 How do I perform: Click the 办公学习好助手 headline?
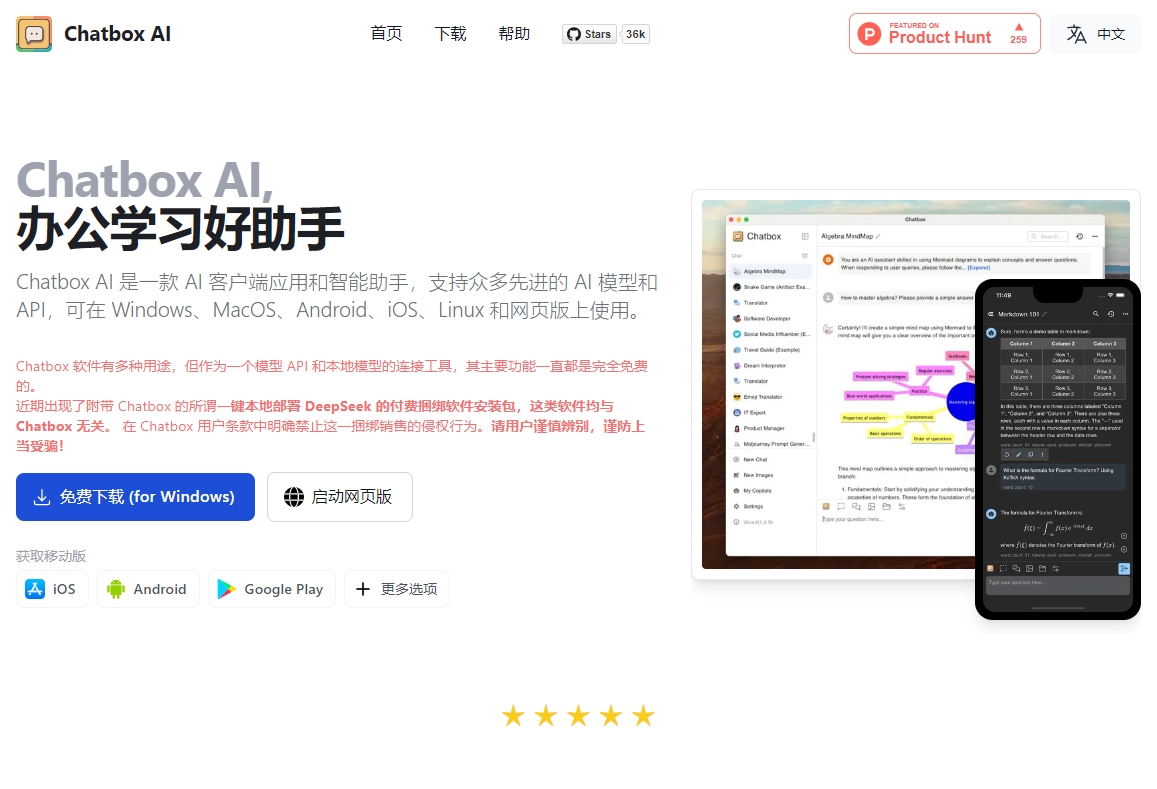point(180,229)
